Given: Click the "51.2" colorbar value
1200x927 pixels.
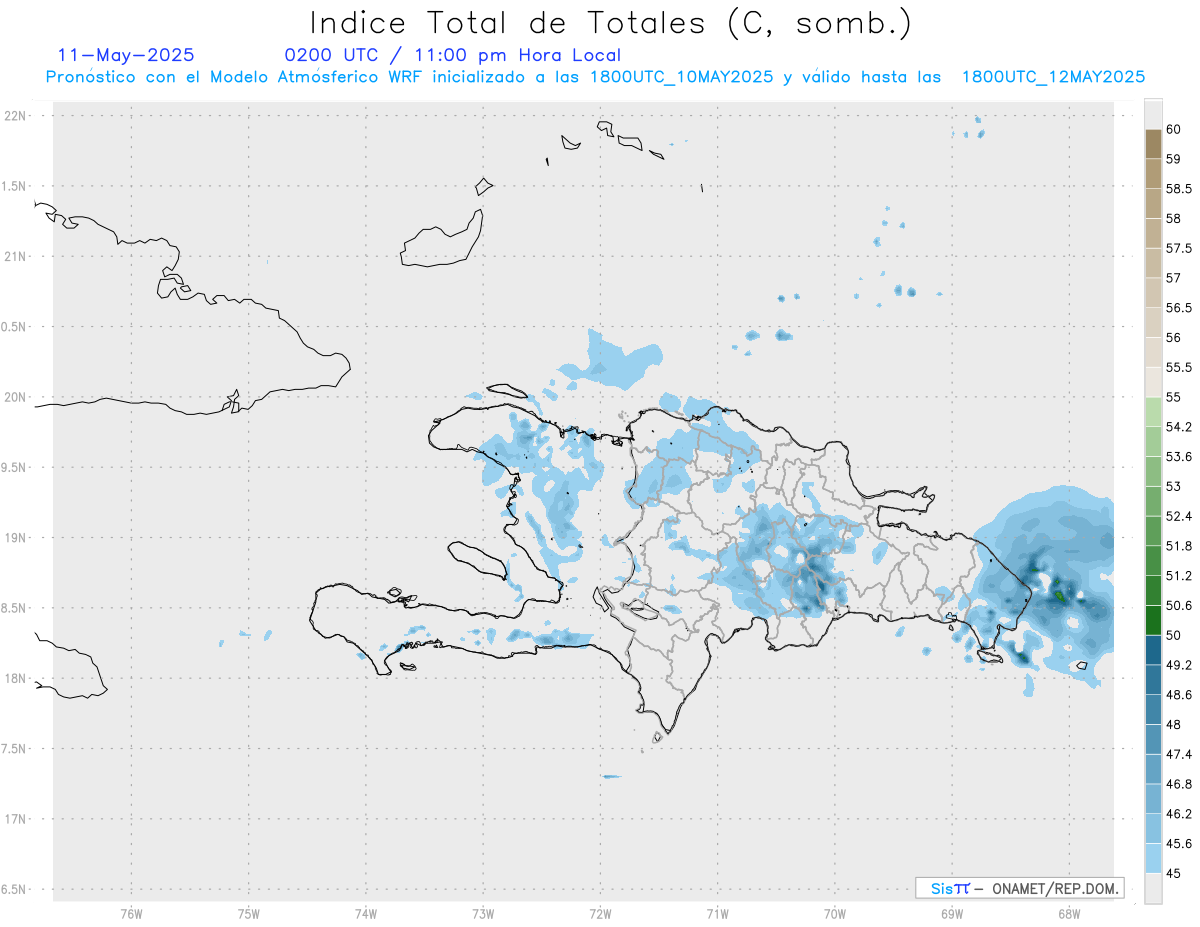Looking at the screenshot, I should [x=1179, y=576].
